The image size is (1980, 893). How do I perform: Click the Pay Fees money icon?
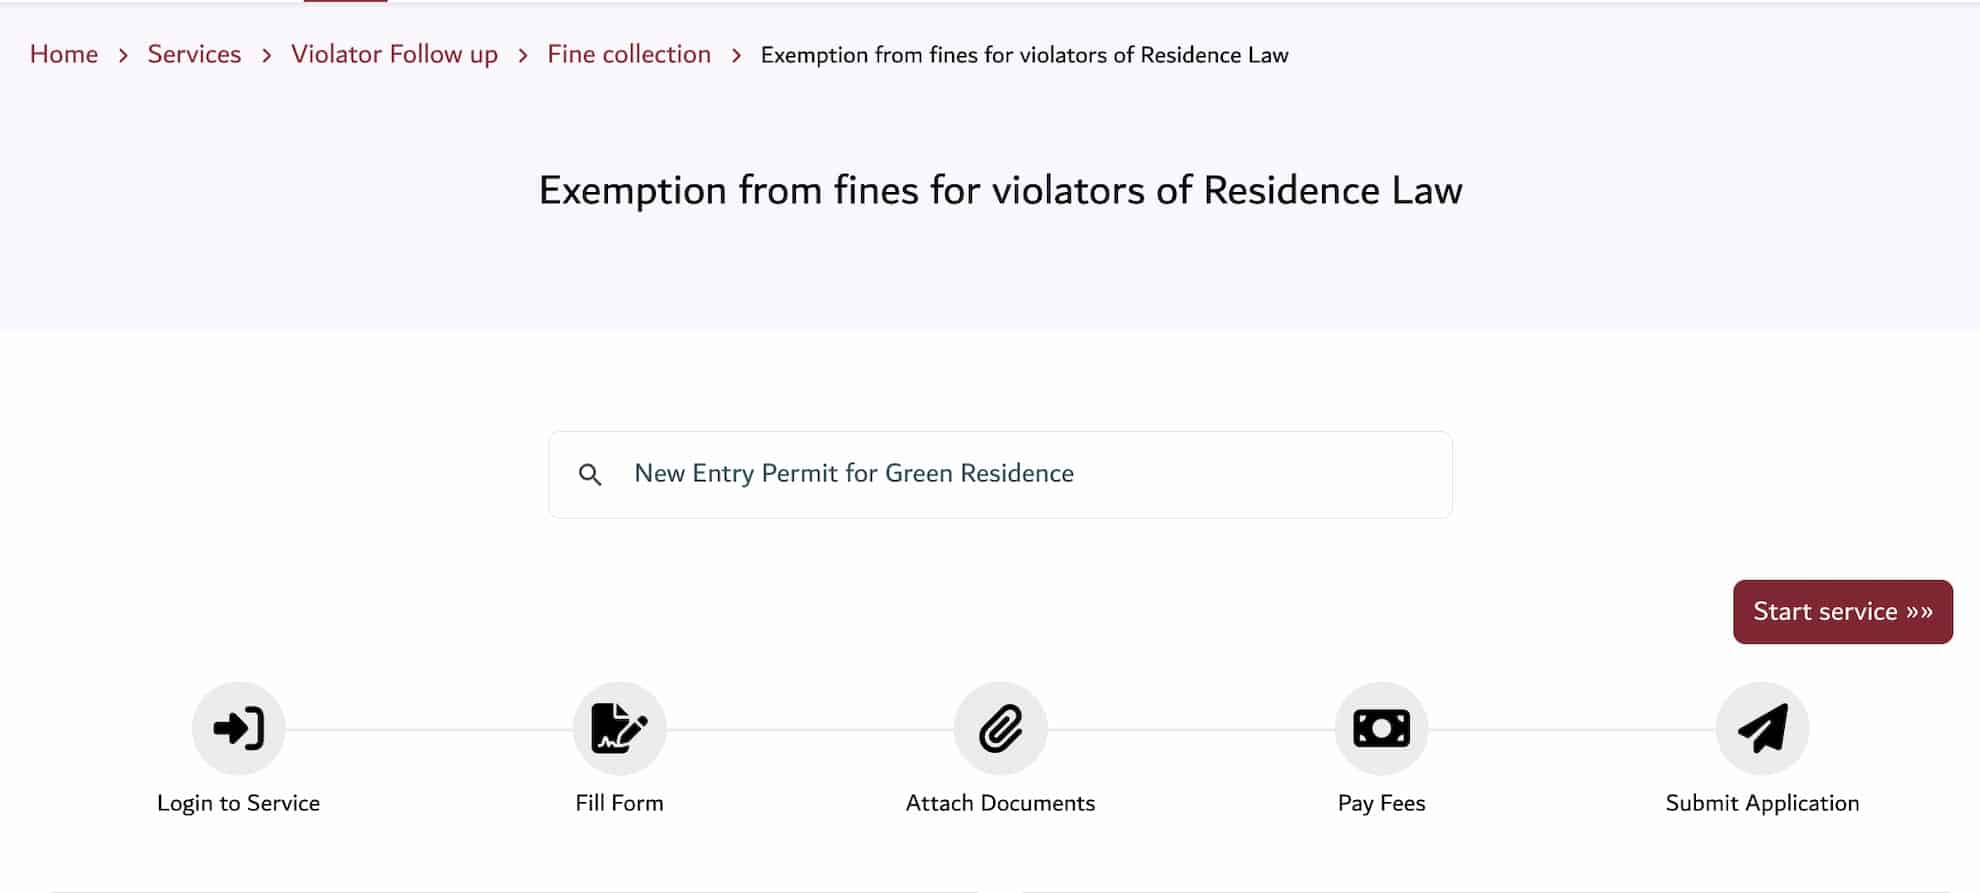pyautogui.click(x=1381, y=728)
